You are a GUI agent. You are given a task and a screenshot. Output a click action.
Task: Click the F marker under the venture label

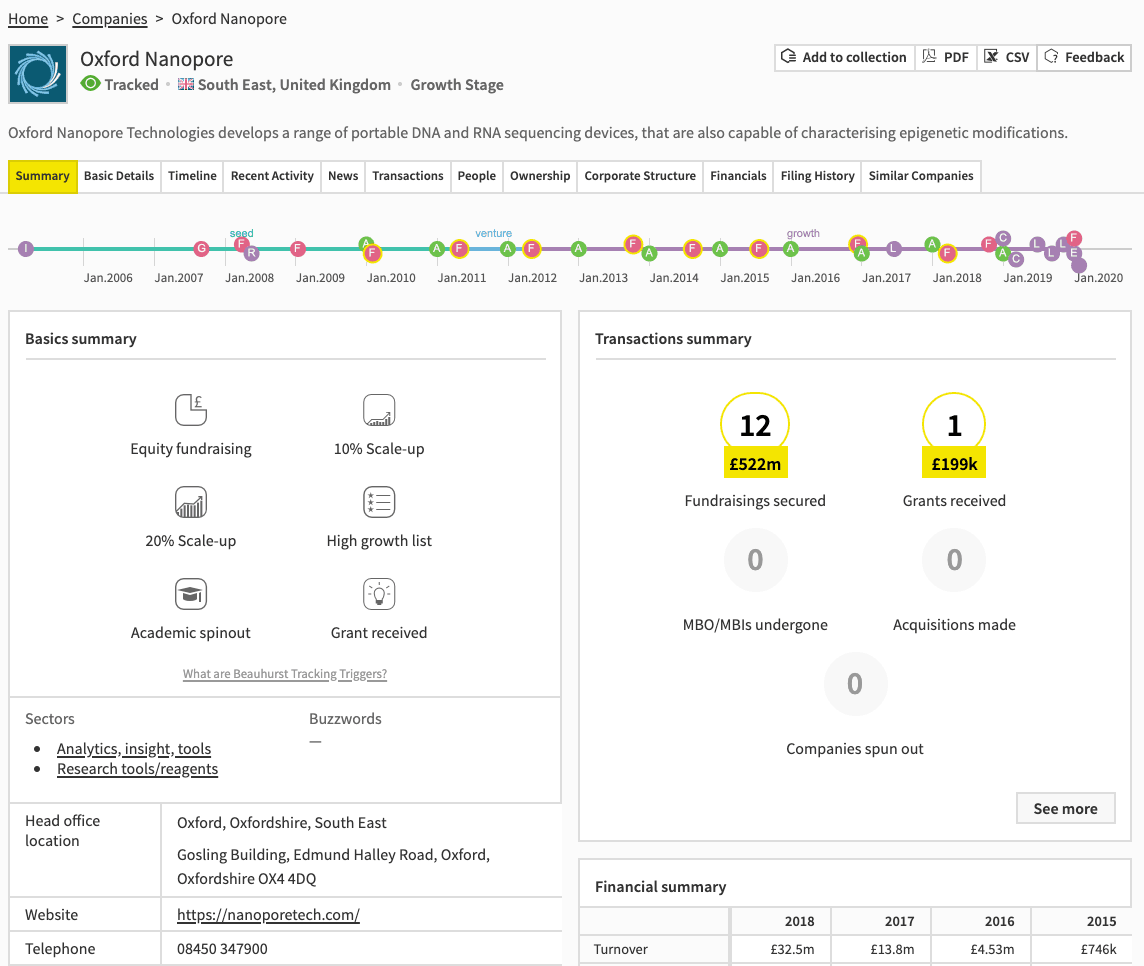[459, 249]
